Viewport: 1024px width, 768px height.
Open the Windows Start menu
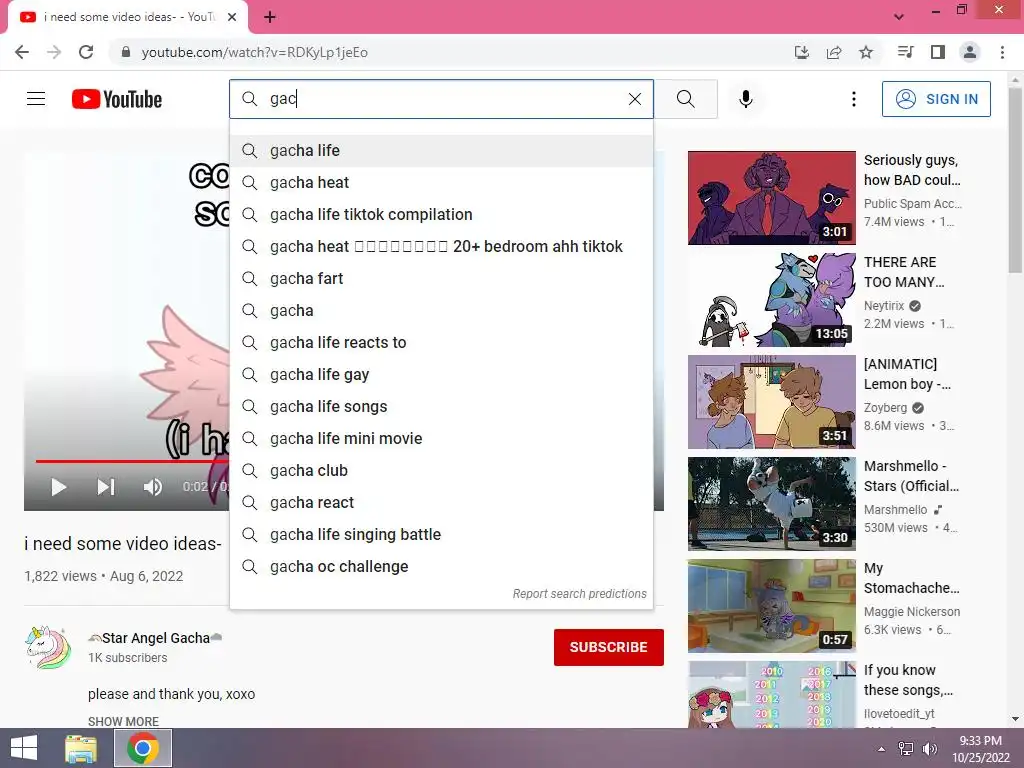[x=24, y=748]
